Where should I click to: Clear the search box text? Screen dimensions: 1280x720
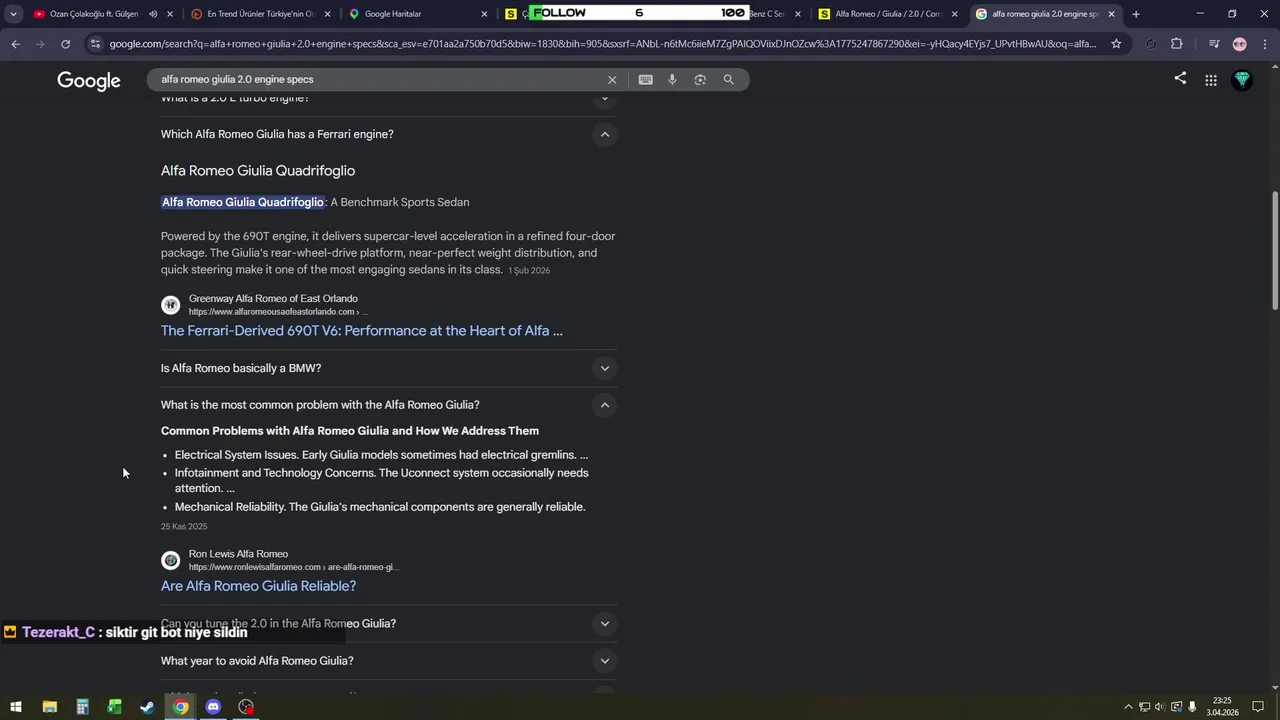pos(612,80)
